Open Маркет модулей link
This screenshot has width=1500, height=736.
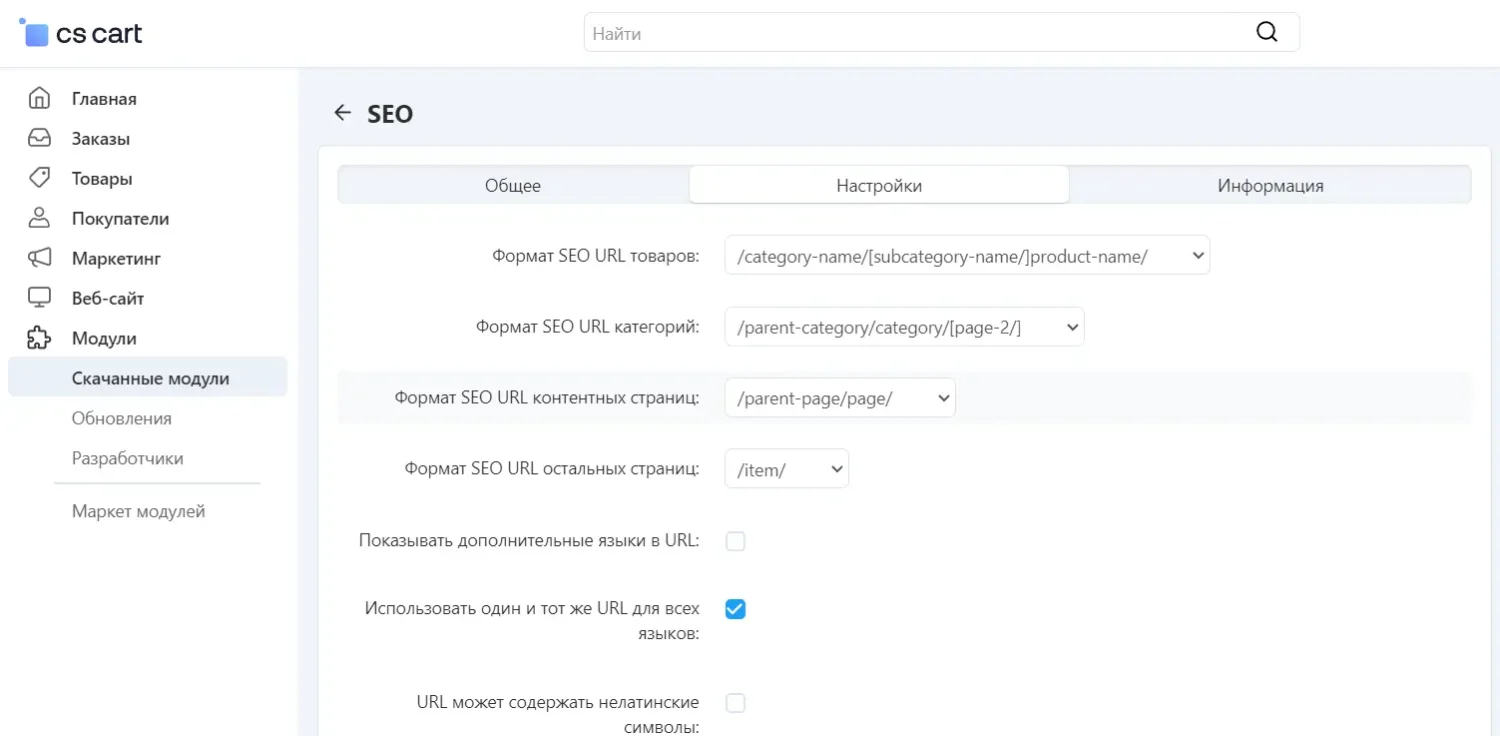138,511
